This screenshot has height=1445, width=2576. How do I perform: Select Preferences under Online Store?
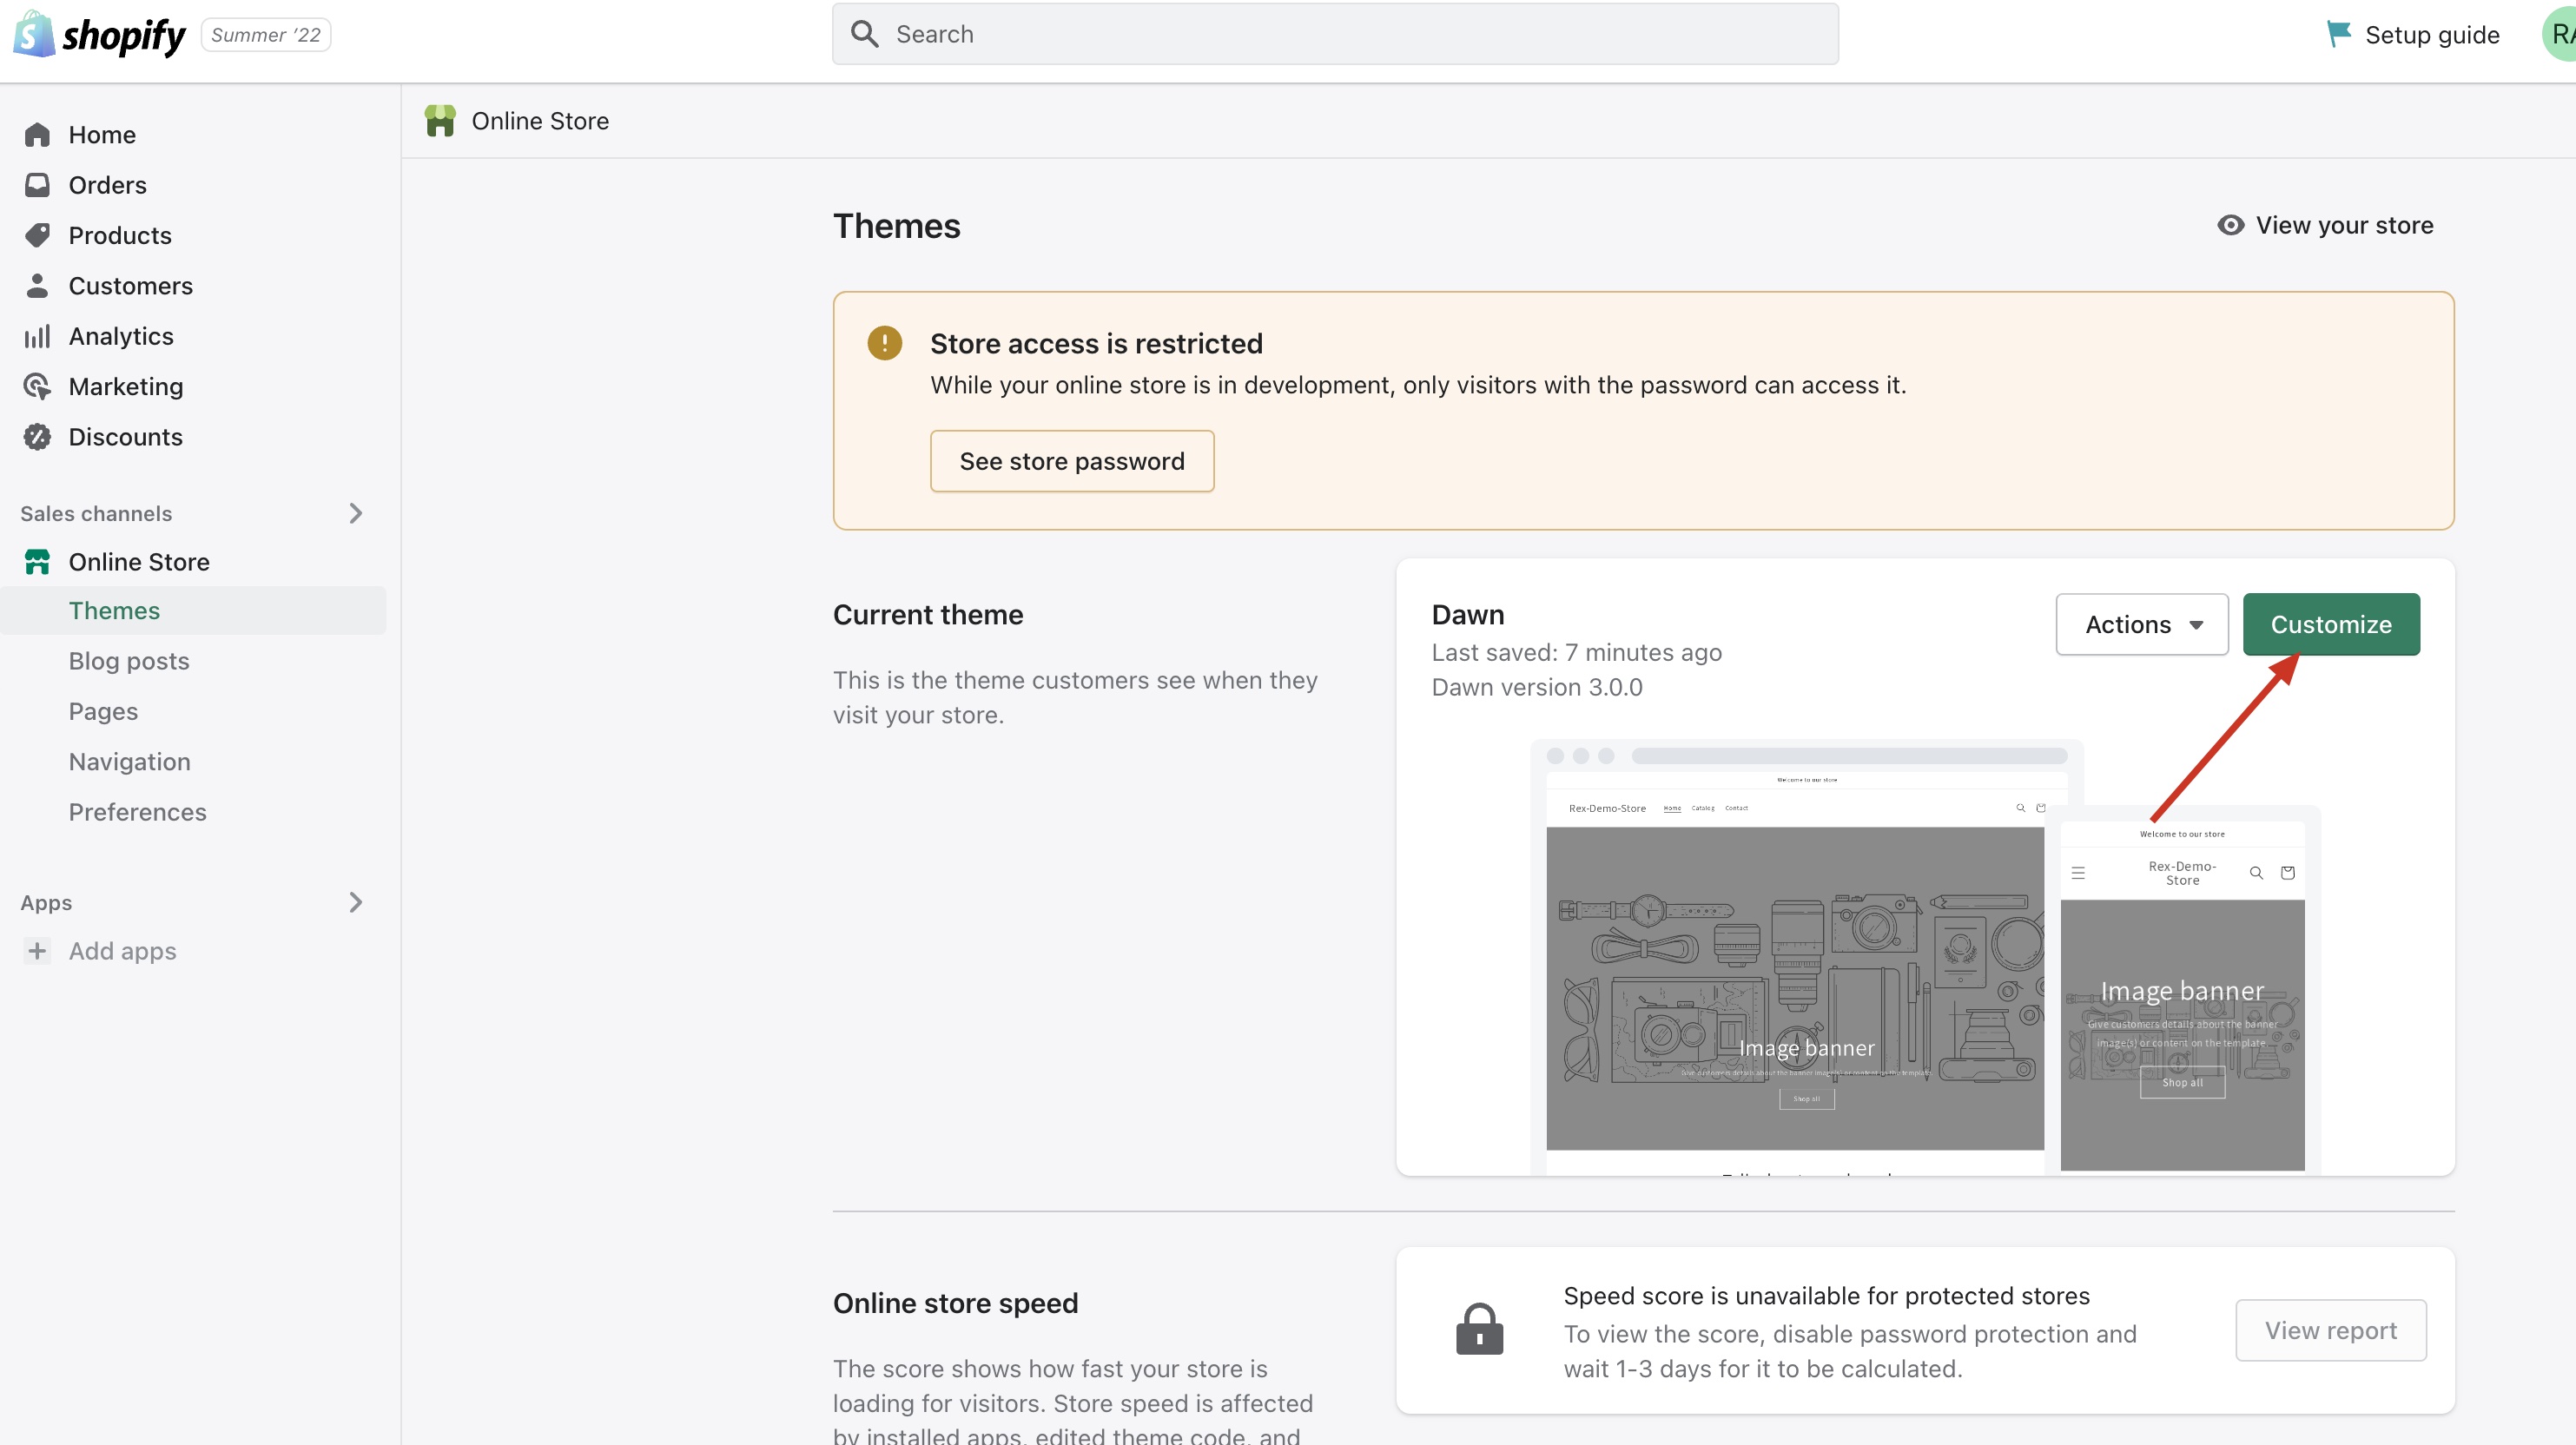tap(137, 812)
